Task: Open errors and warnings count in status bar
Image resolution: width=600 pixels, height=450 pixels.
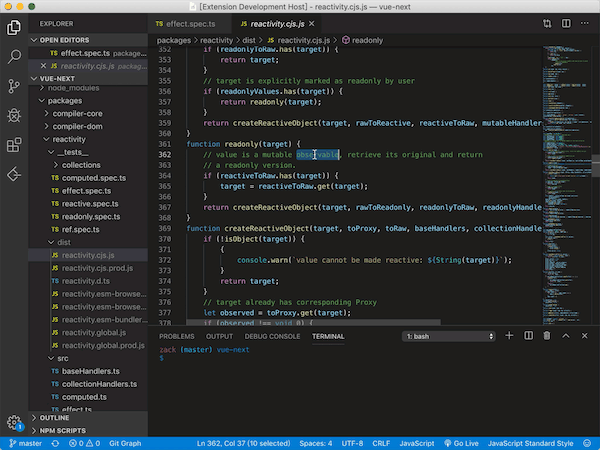Action: 84,443
